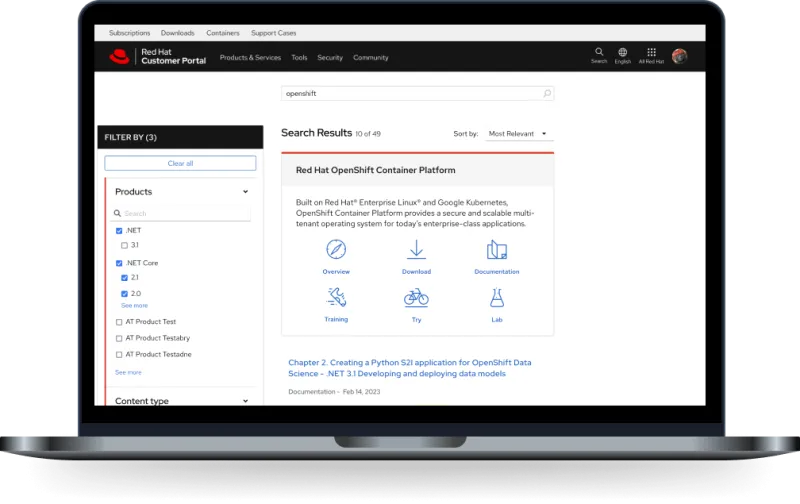Uncheck the .NET Core checkbox
Image resolution: width=800 pixels, height=504 pixels.
[x=119, y=263]
